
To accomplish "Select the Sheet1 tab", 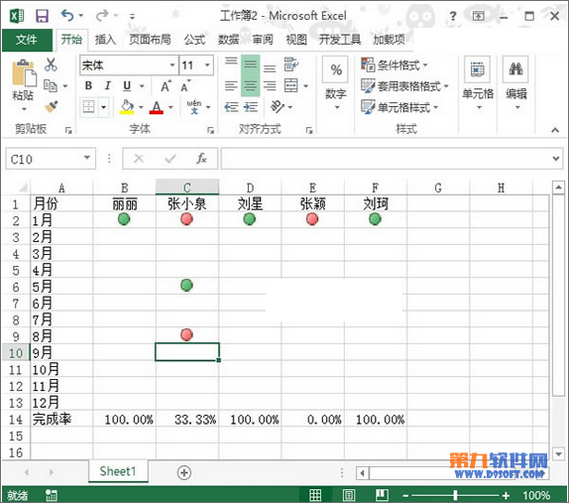I will [118, 471].
